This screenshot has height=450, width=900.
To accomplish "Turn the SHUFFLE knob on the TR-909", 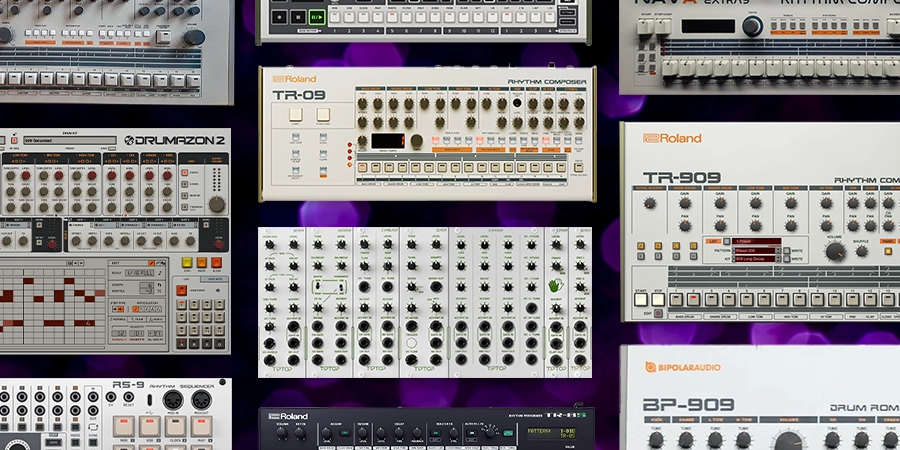I will (x=862, y=250).
